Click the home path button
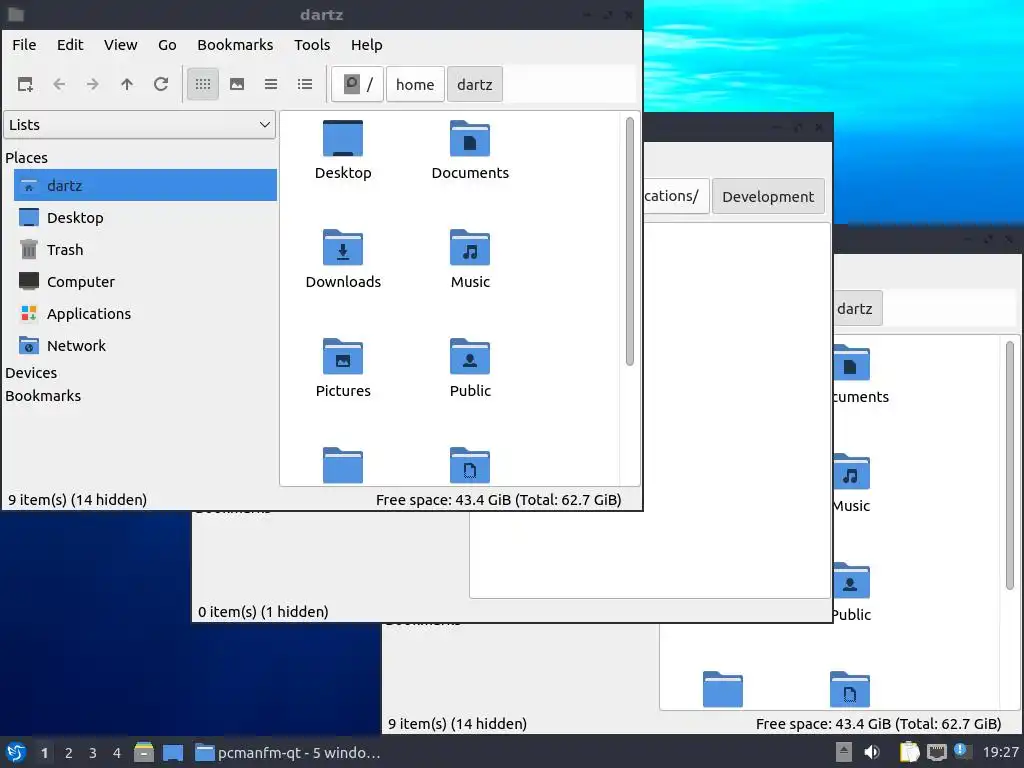The width and height of the screenshot is (1024, 768). click(415, 84)
